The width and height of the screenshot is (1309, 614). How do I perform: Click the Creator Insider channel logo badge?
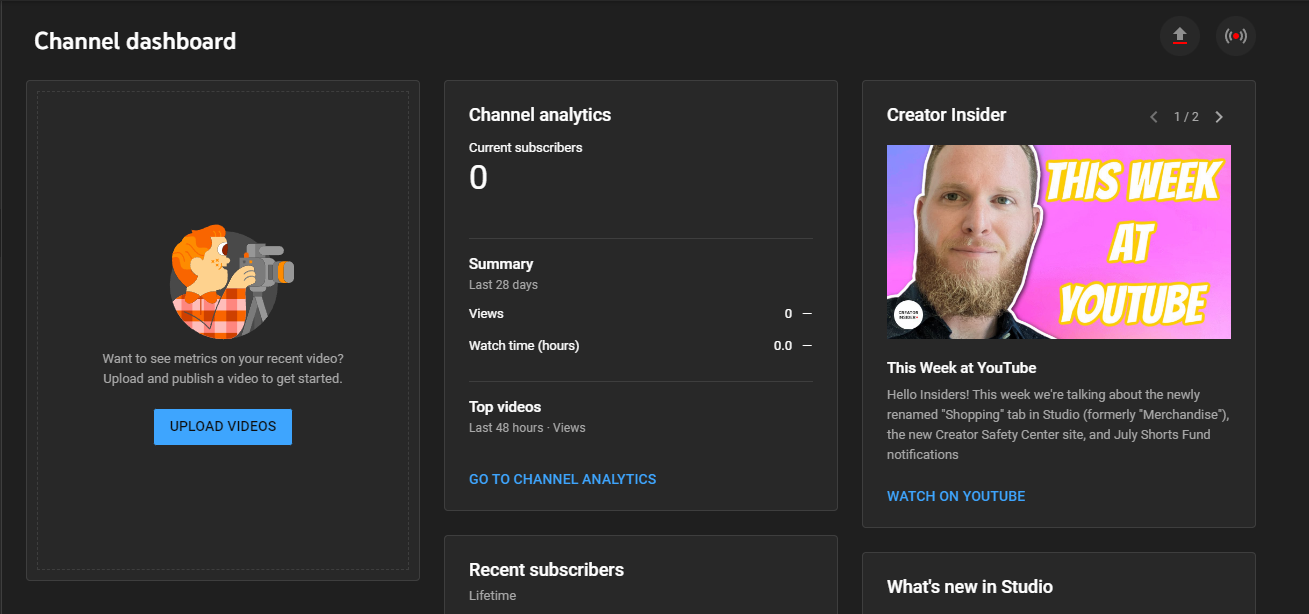908,314
